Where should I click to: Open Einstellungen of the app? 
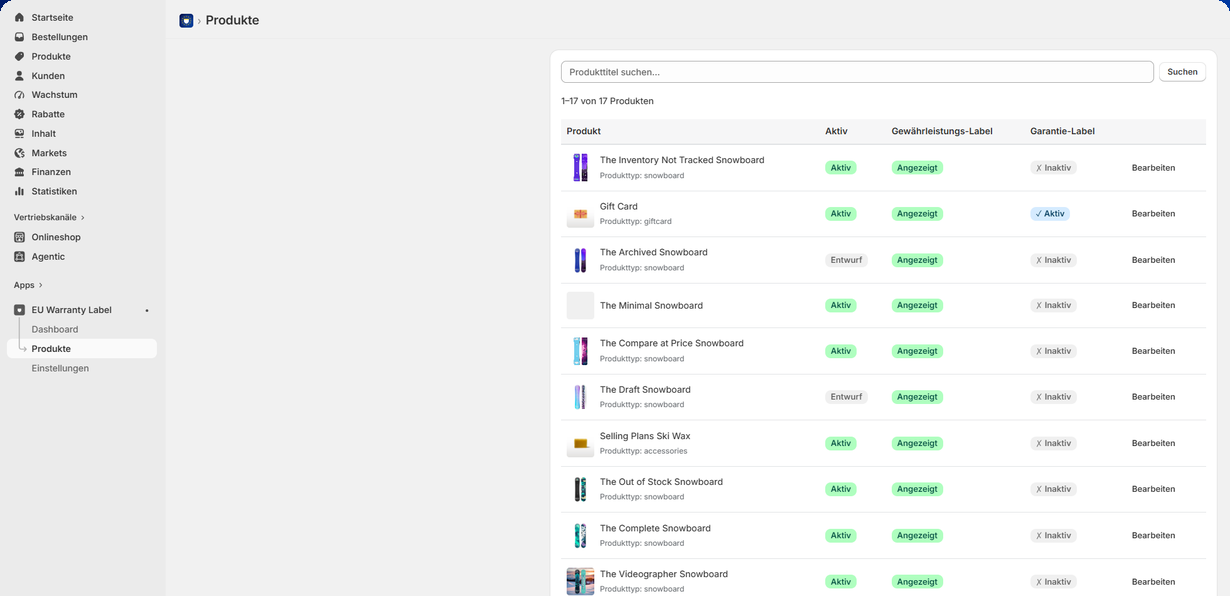[60, 368]
